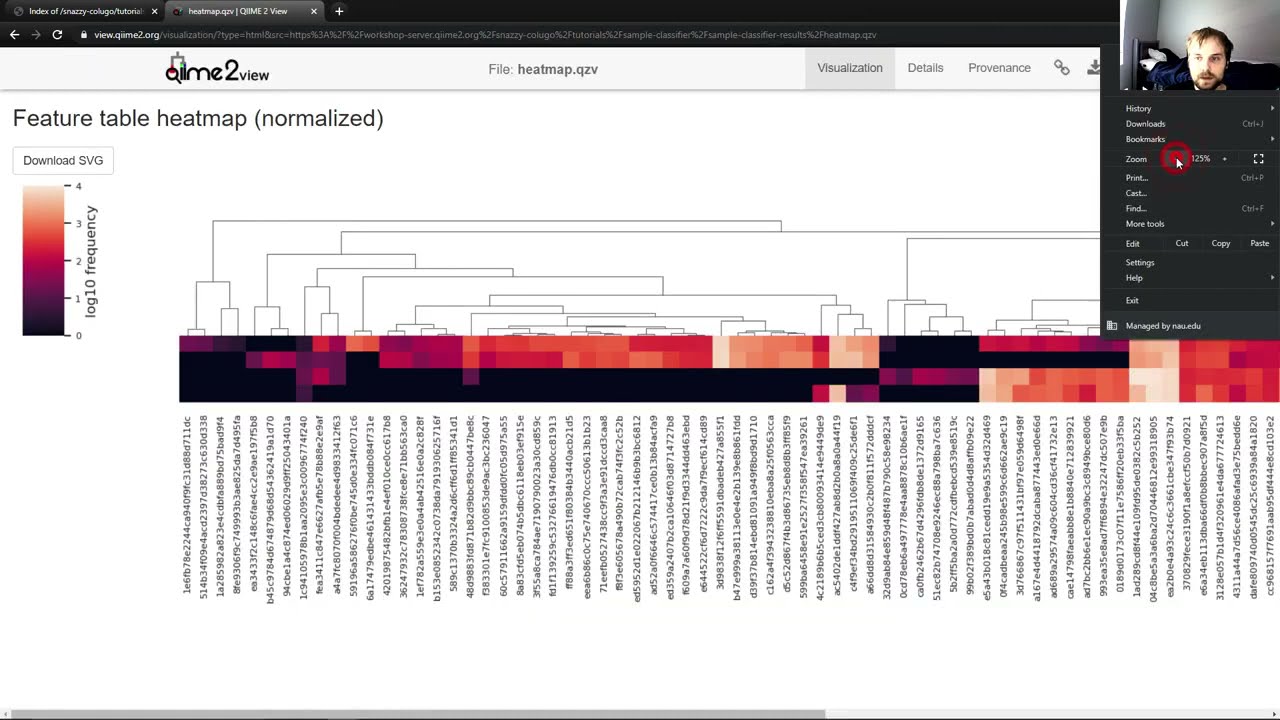Click the site lock icon in address bar

pos(85,35)
